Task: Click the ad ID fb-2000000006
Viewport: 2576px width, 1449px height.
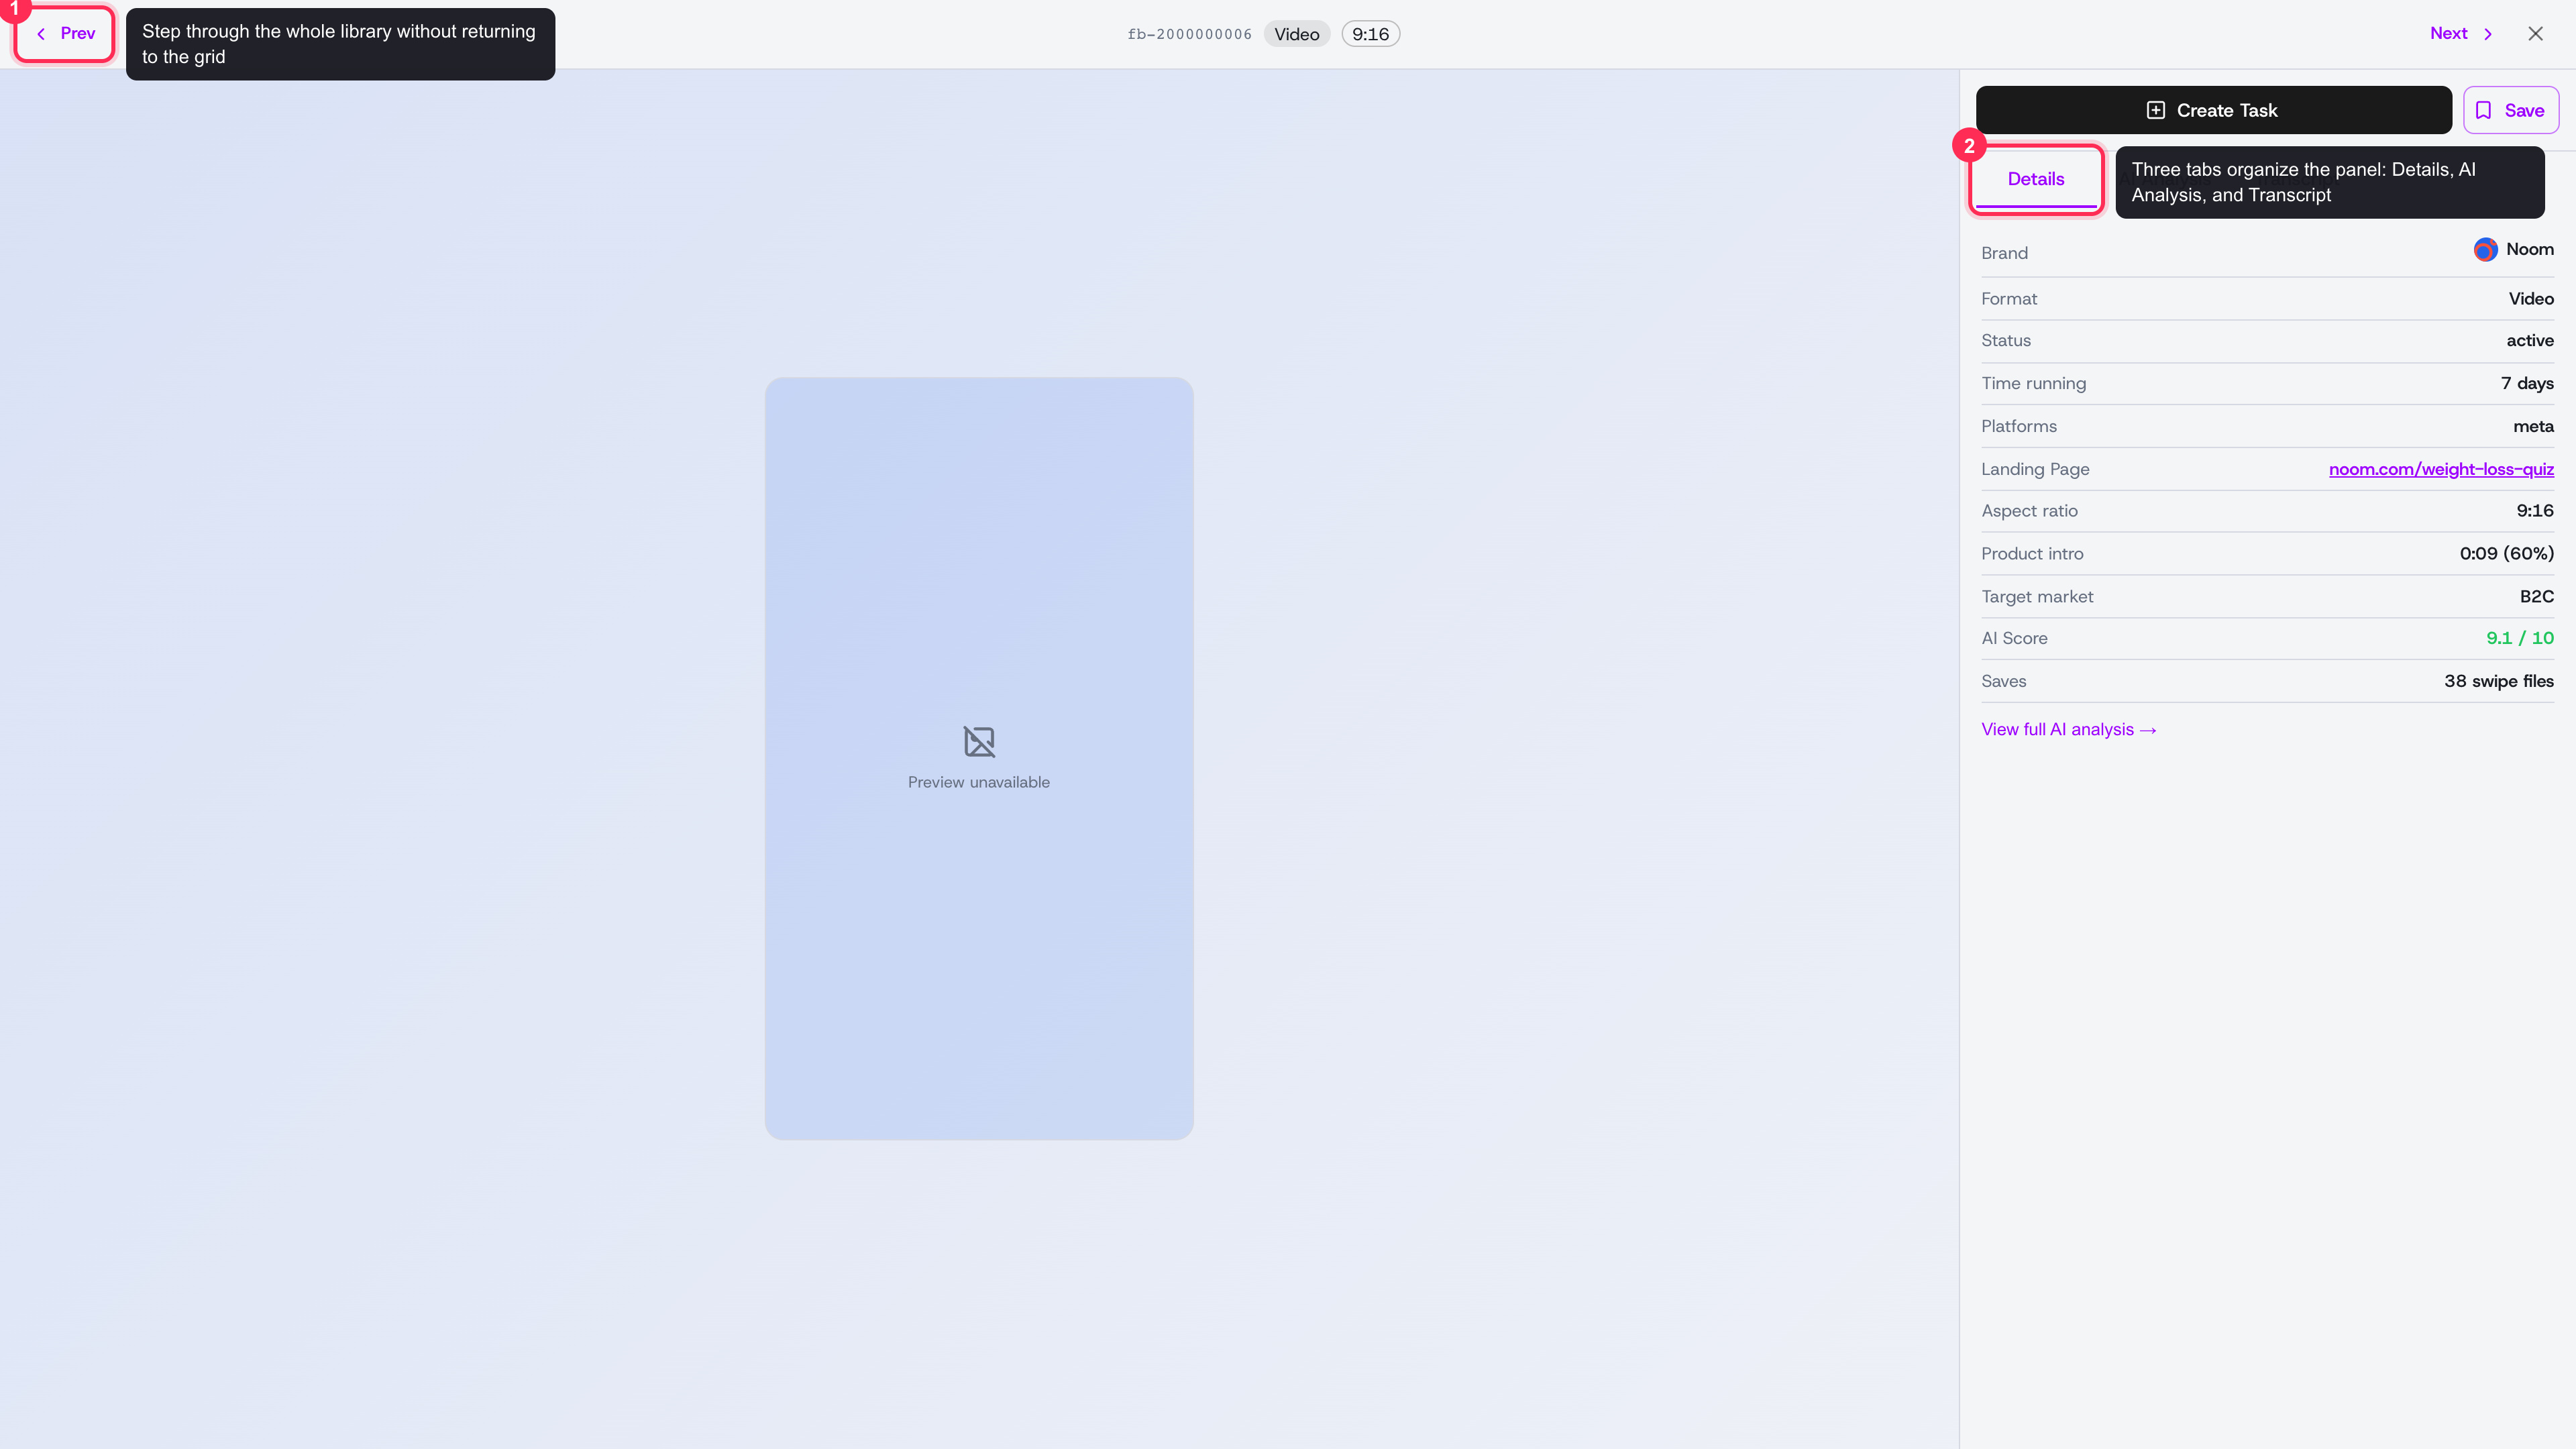Action: click(1189, 34)
